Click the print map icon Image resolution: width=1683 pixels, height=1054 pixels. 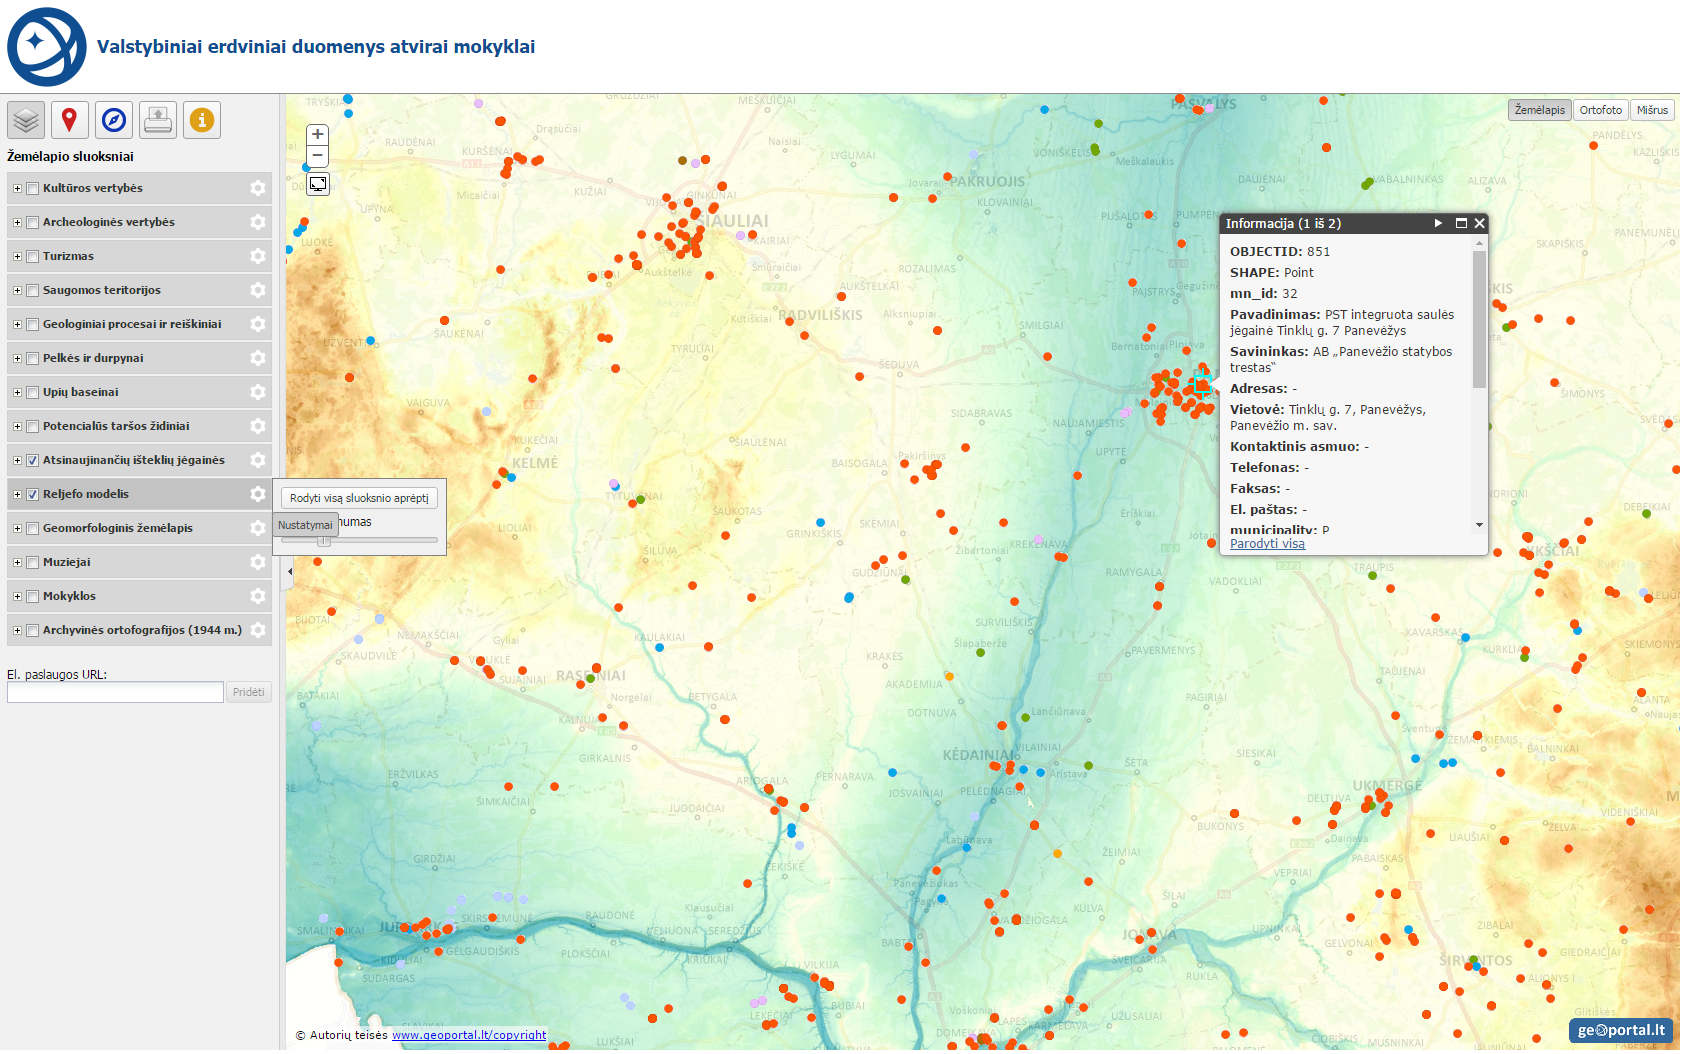tap(158, 121)
